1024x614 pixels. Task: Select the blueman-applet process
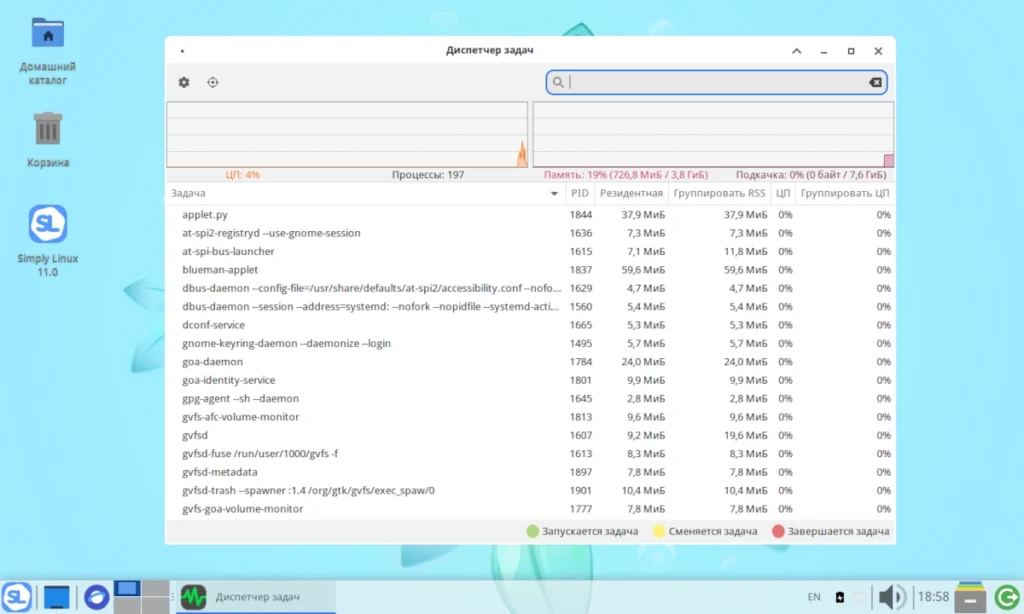(530, 270)
